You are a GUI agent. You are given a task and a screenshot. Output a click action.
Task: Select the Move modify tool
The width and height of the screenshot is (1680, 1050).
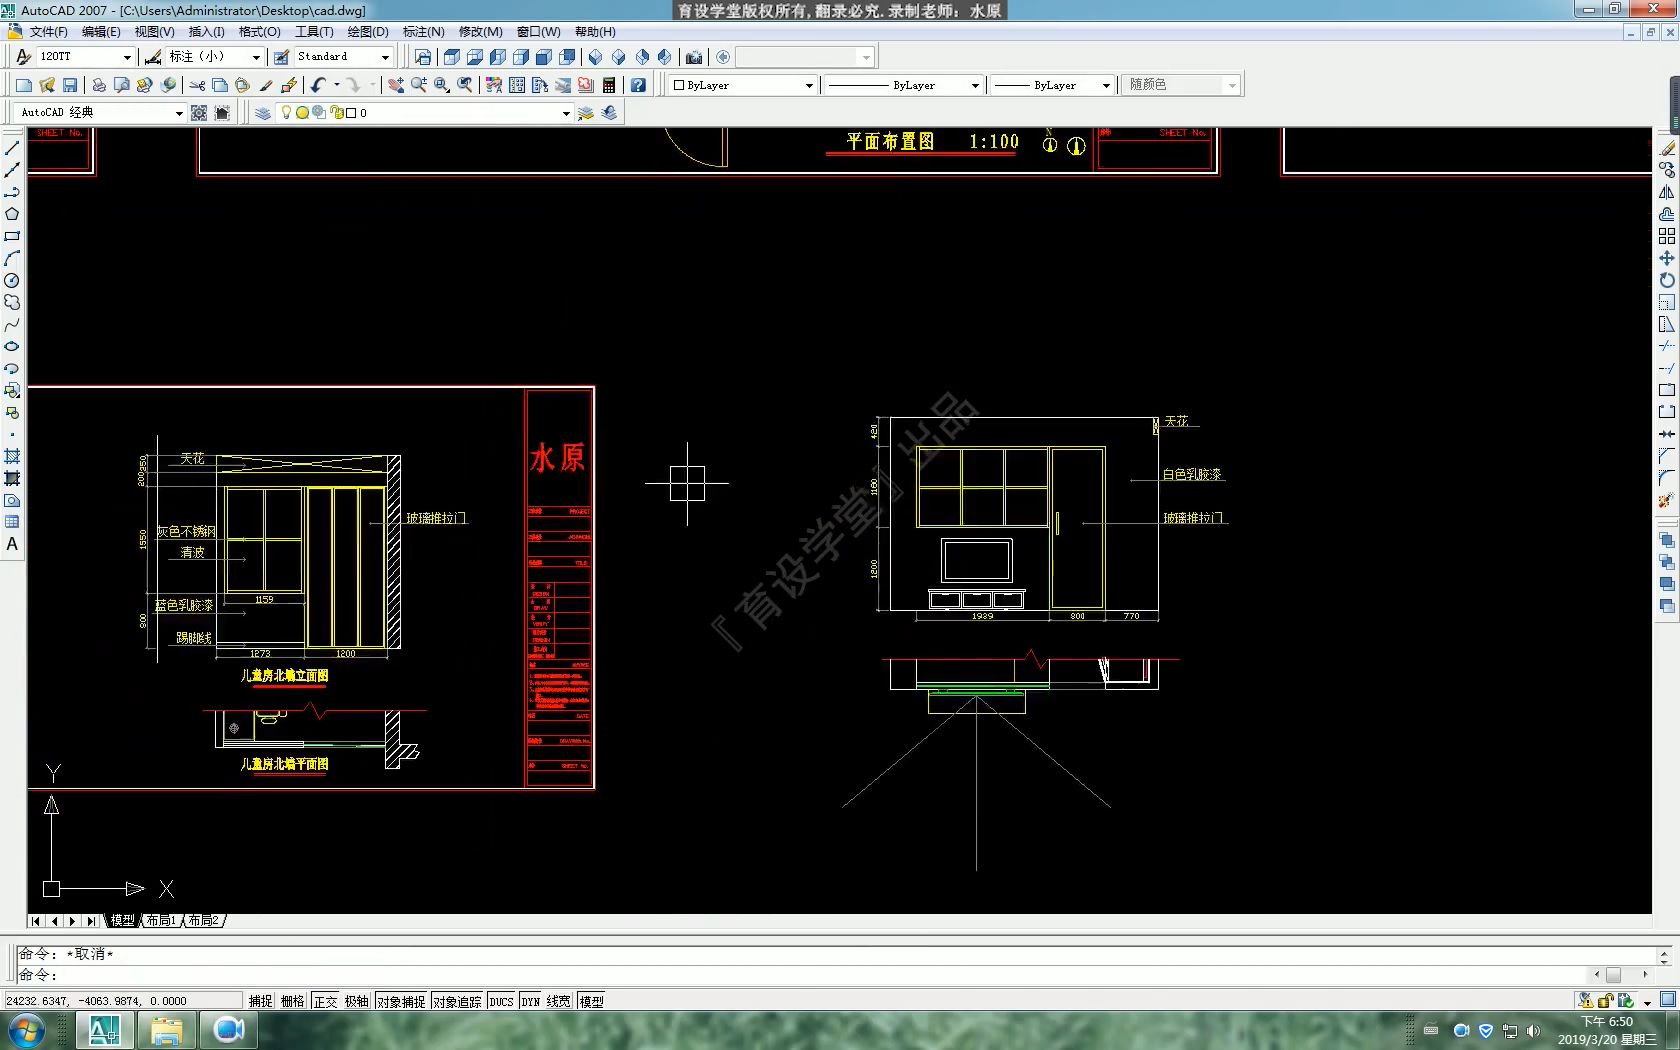[1666, 258]
